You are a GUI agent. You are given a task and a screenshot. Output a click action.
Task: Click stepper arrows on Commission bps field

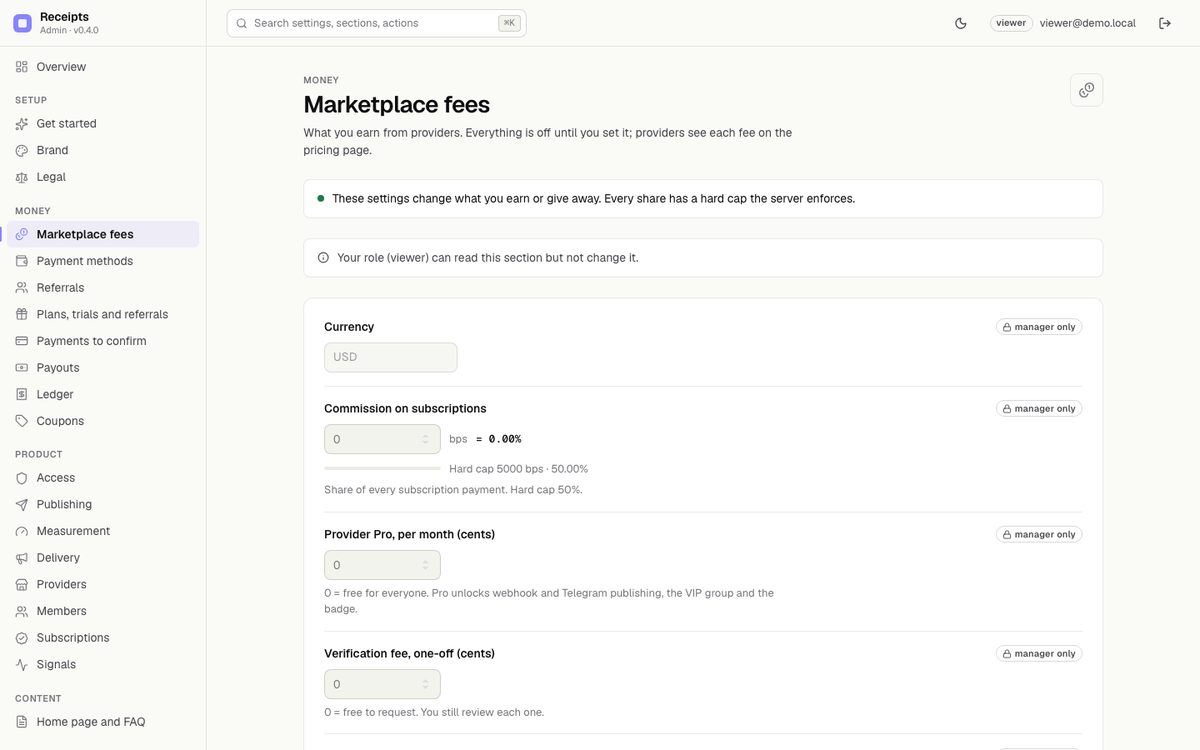[425, 439]
